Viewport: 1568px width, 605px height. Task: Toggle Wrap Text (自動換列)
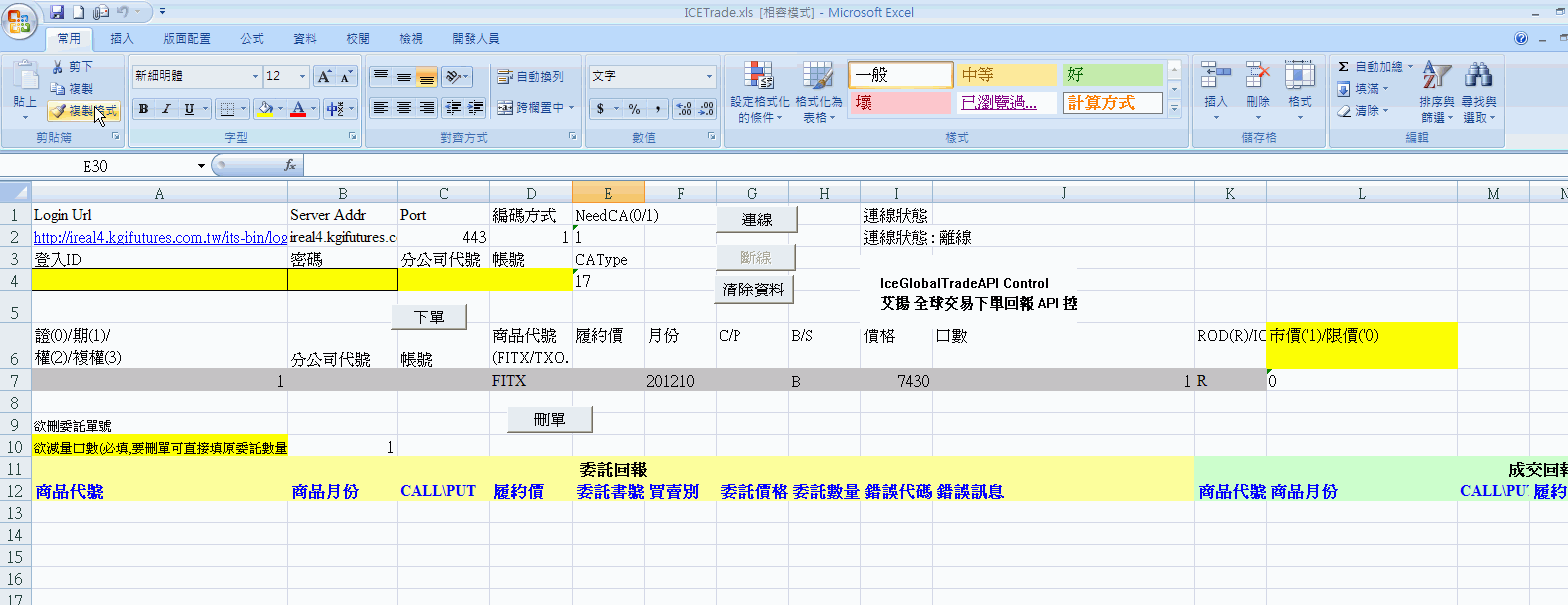[x=530, y=76]
